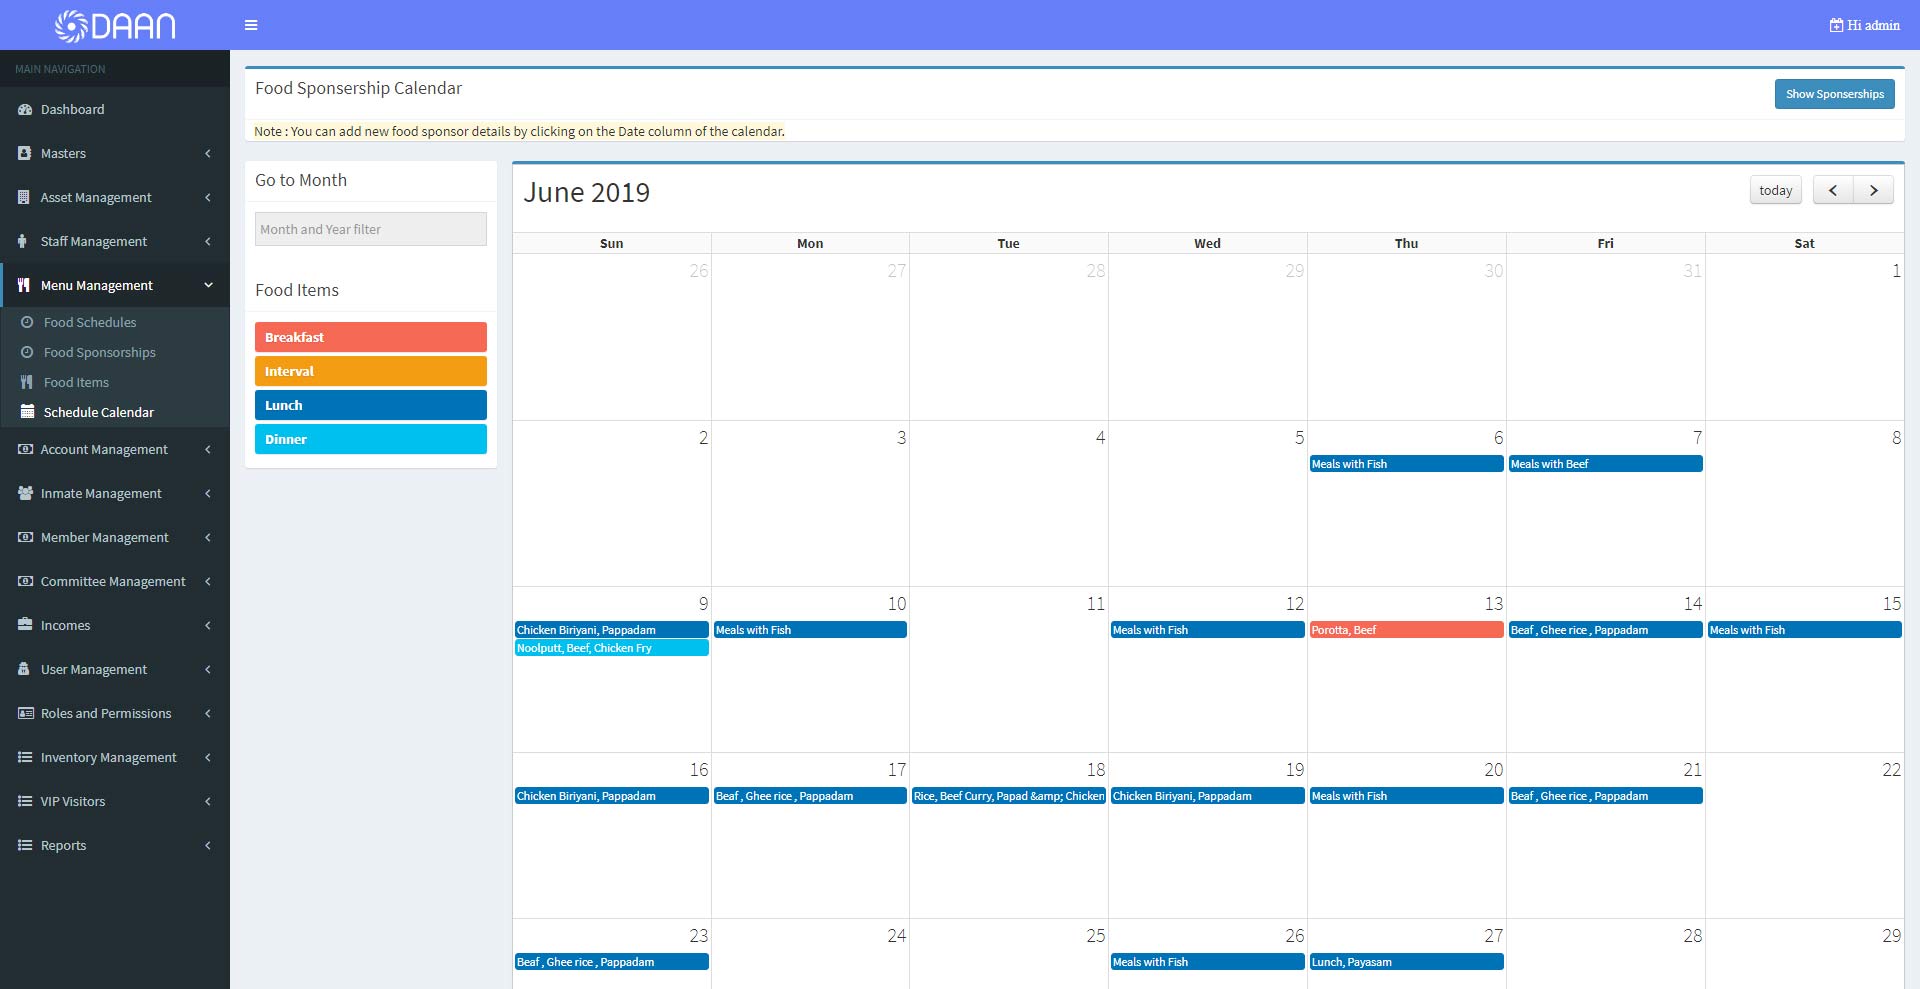Click the June 2019 month title

coord(587,192)
